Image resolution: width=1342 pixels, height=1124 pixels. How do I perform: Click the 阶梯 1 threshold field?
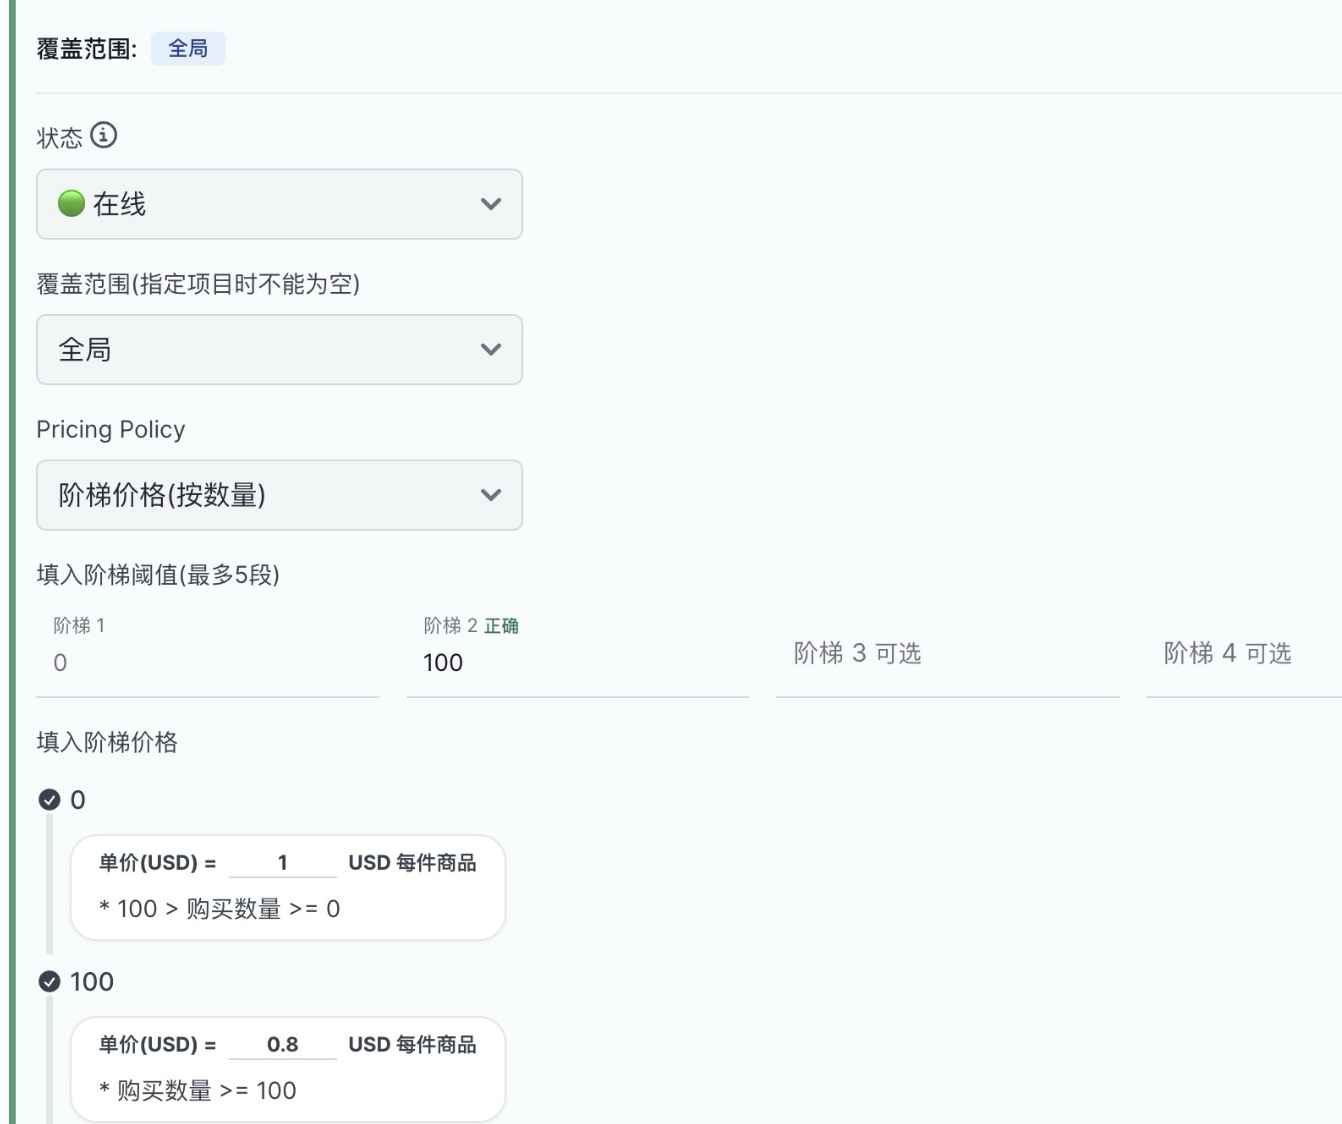(x=208, y=653)
